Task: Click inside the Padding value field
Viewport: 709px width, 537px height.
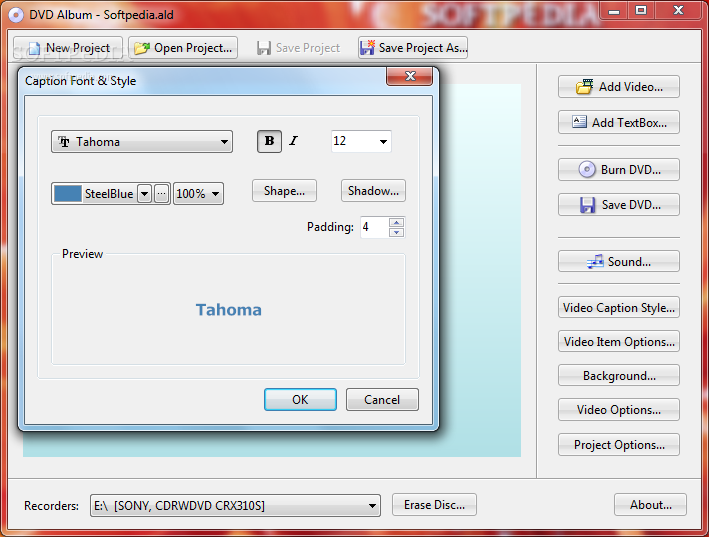Action: click(x=374, y=227)
